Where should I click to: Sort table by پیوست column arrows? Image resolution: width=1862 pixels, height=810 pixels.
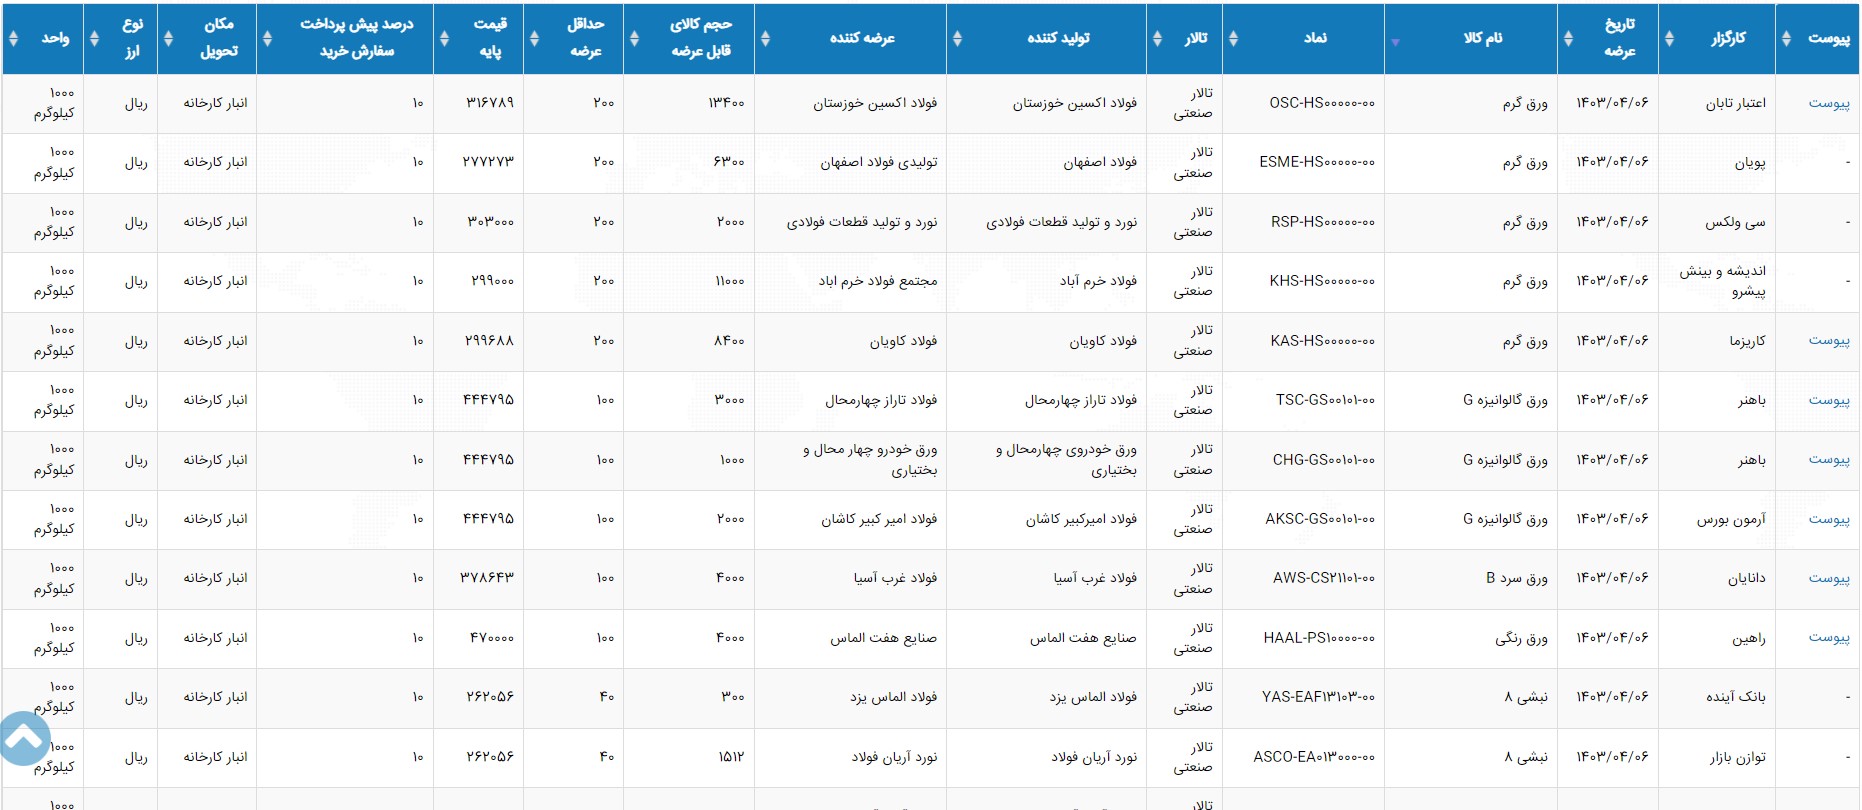[1787, 39]
